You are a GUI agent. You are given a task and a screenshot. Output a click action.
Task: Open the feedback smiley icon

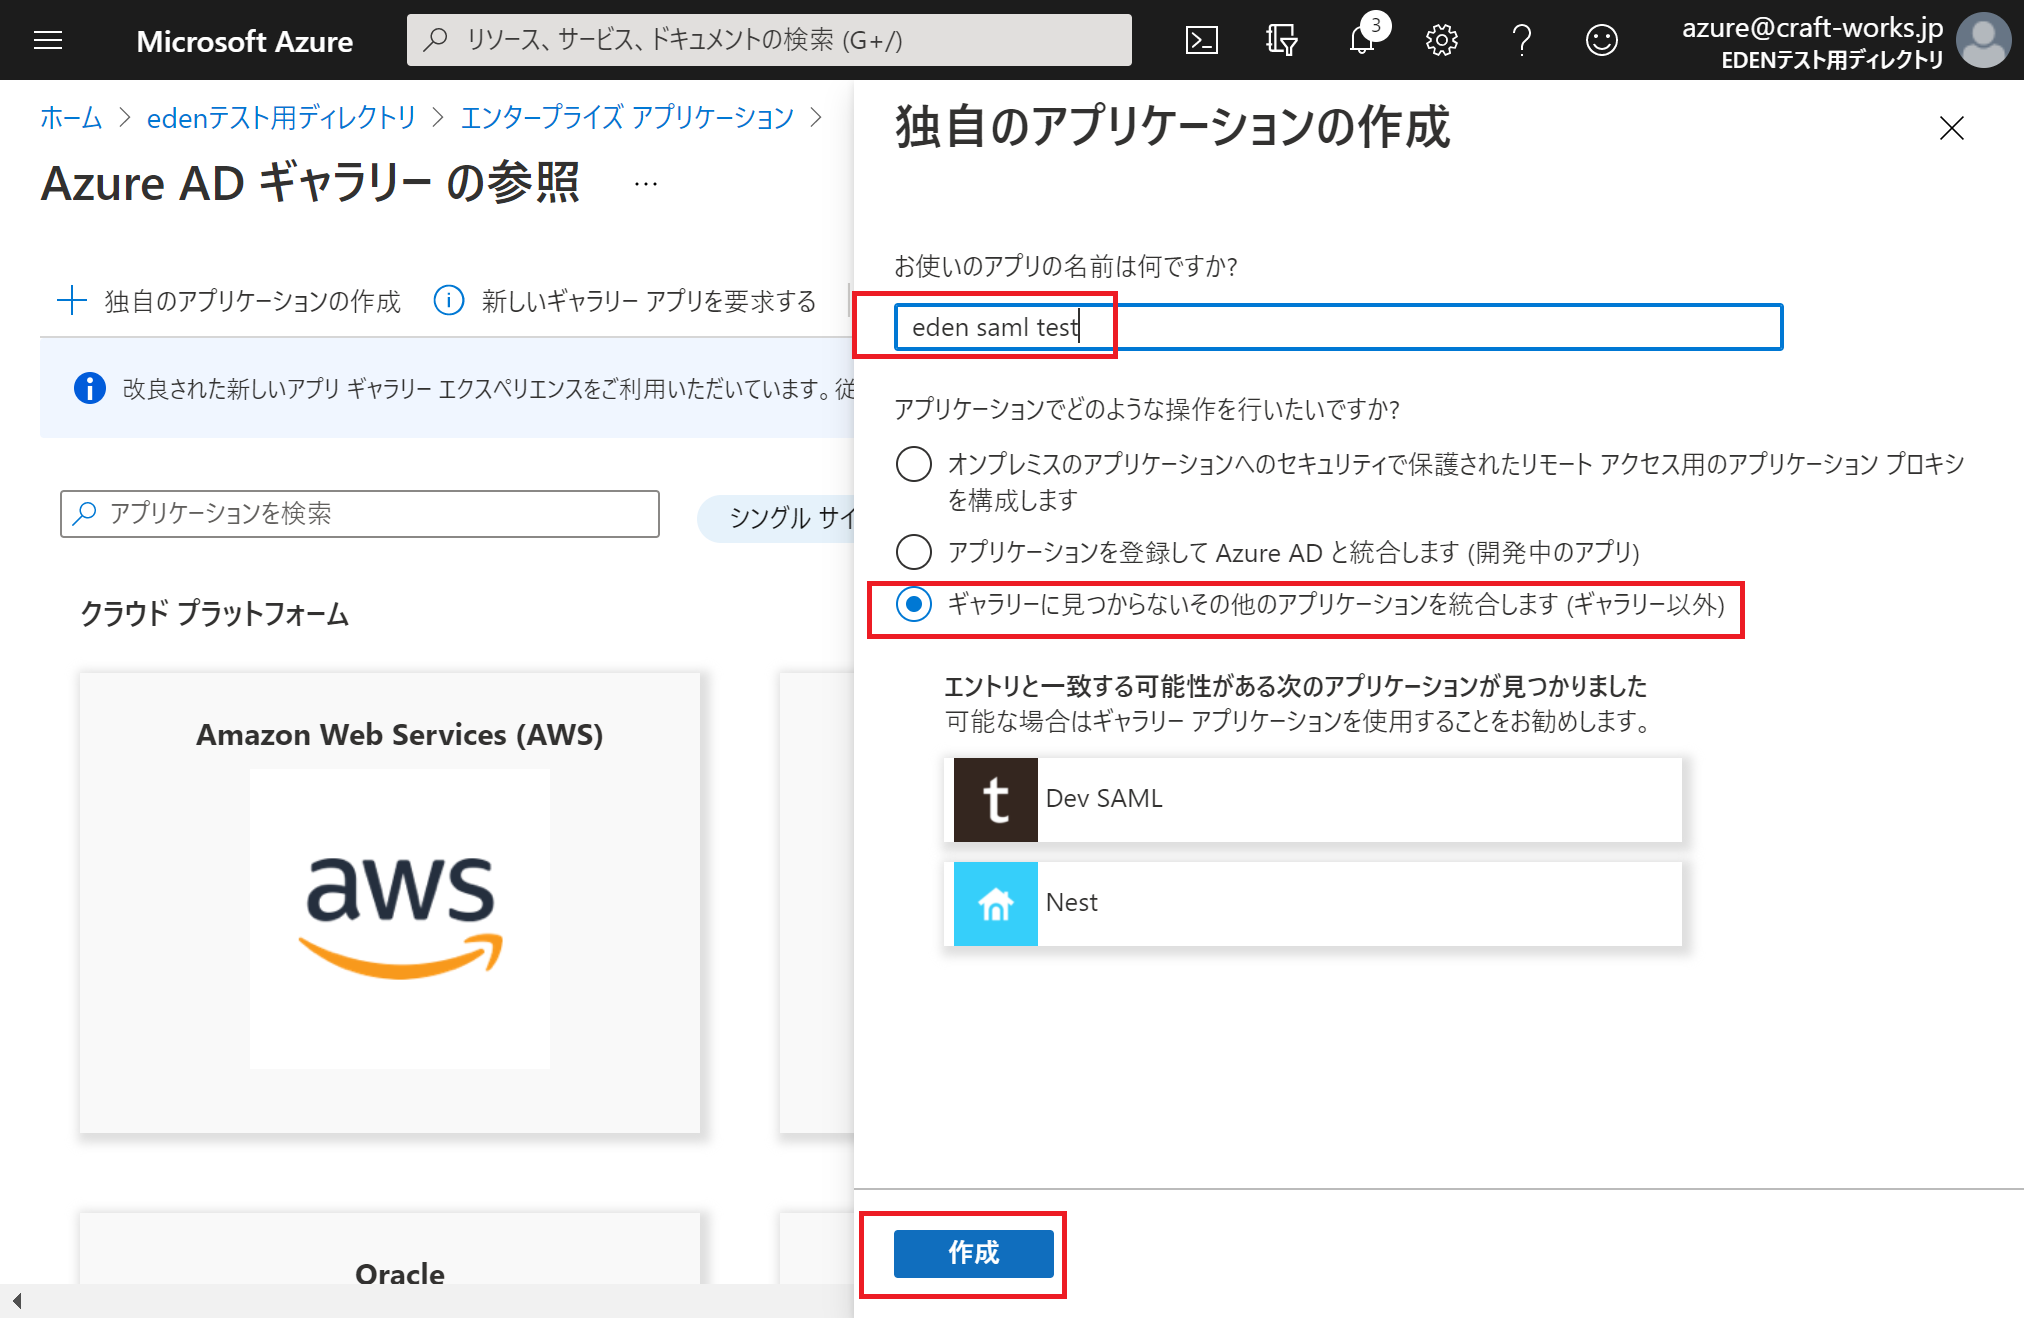coord(1601,40)
